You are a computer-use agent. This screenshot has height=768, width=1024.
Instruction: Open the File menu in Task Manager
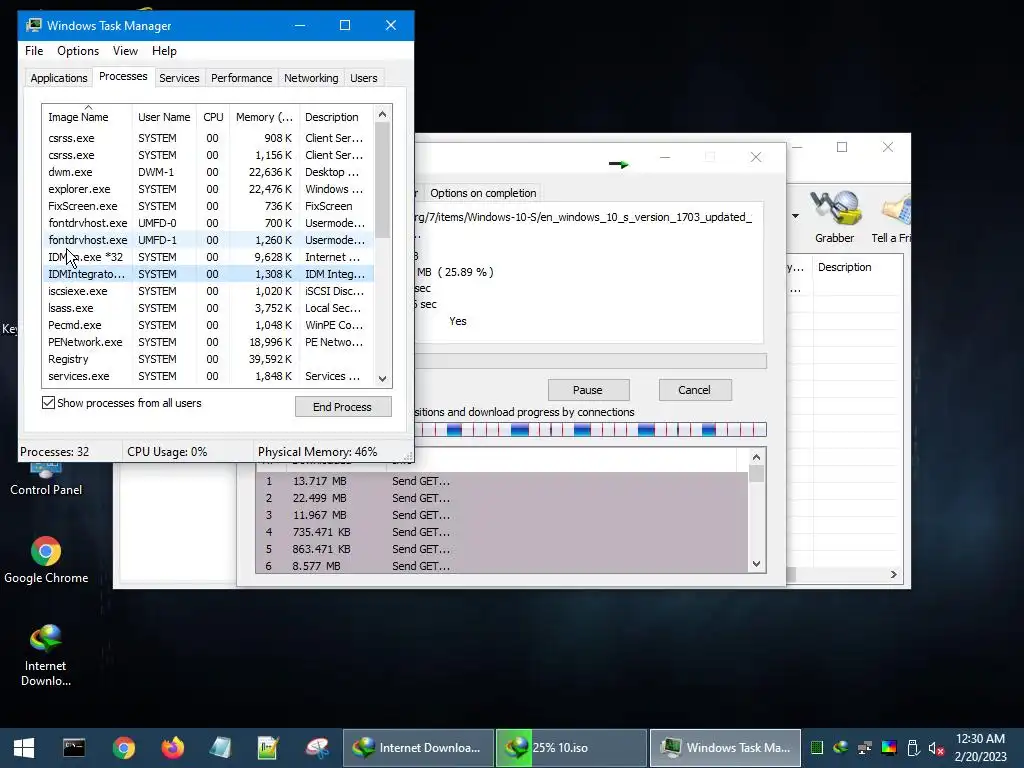pyautogui.click(x=34, y=51)
